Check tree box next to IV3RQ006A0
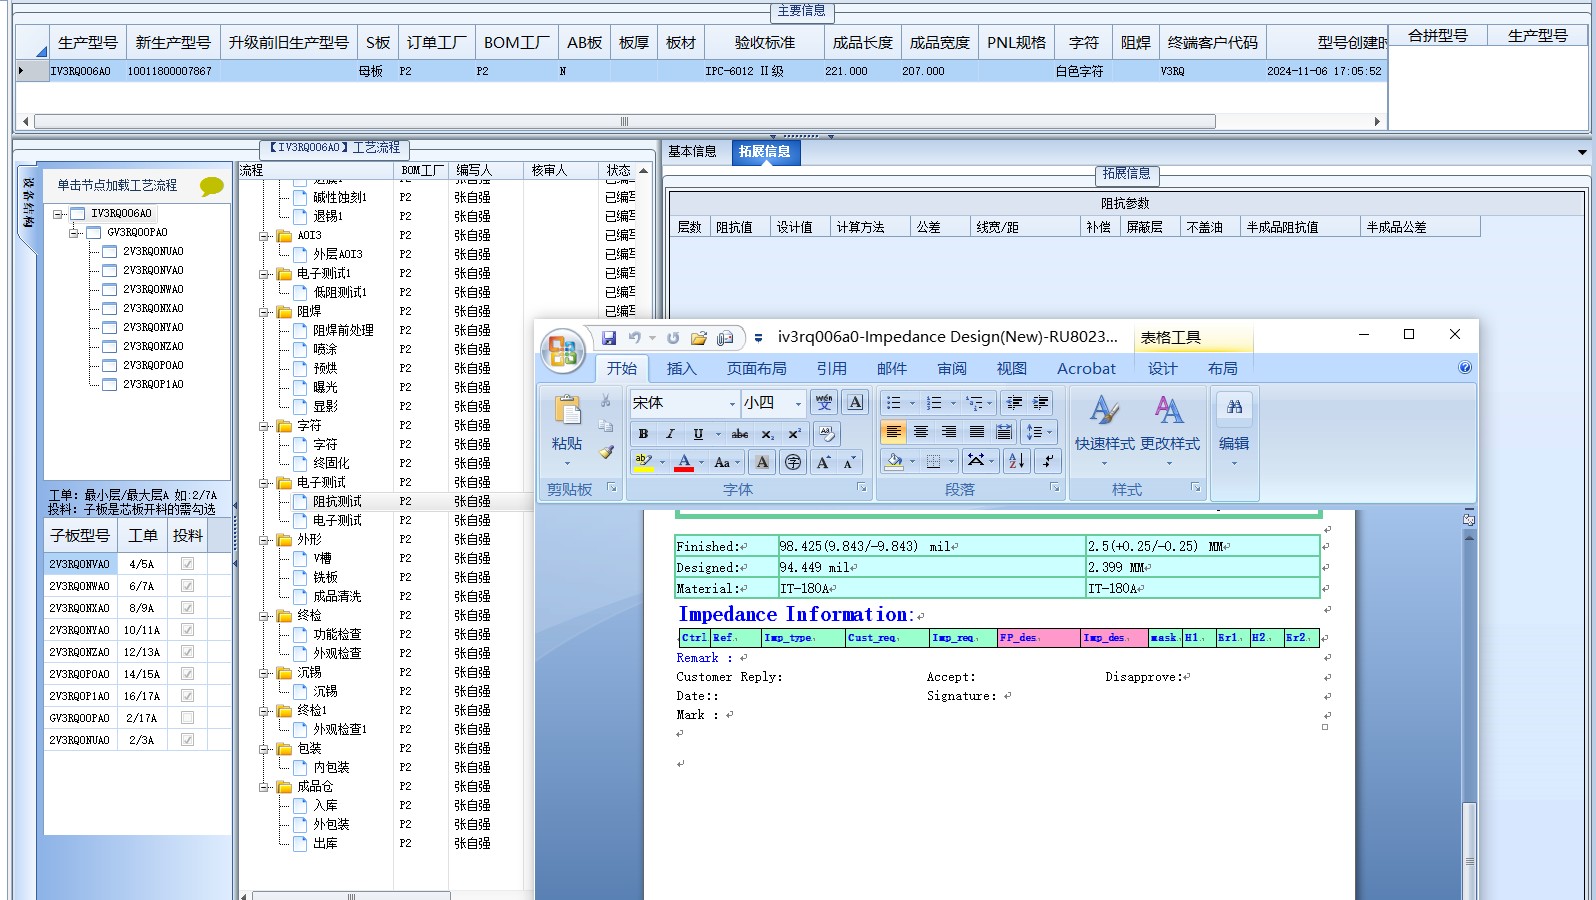Viewport: 1596px width, 900px height. coord(77,214)
